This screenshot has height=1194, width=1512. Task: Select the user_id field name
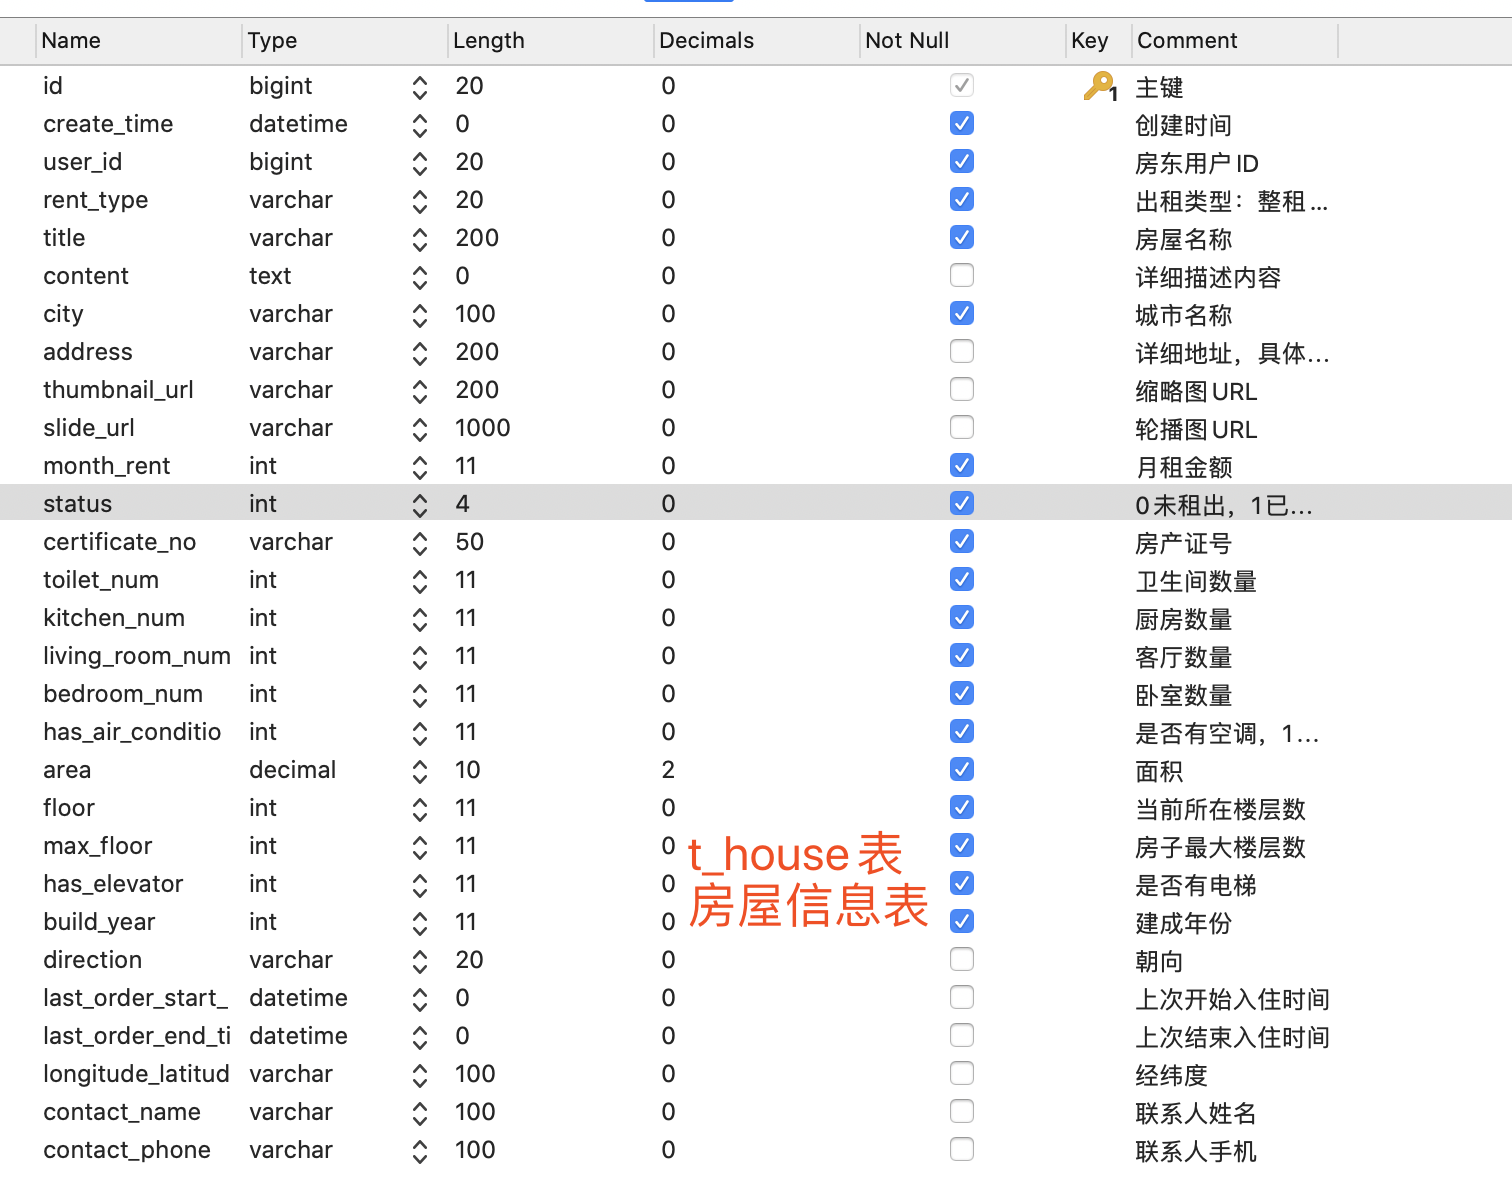(x=83, y=162)
